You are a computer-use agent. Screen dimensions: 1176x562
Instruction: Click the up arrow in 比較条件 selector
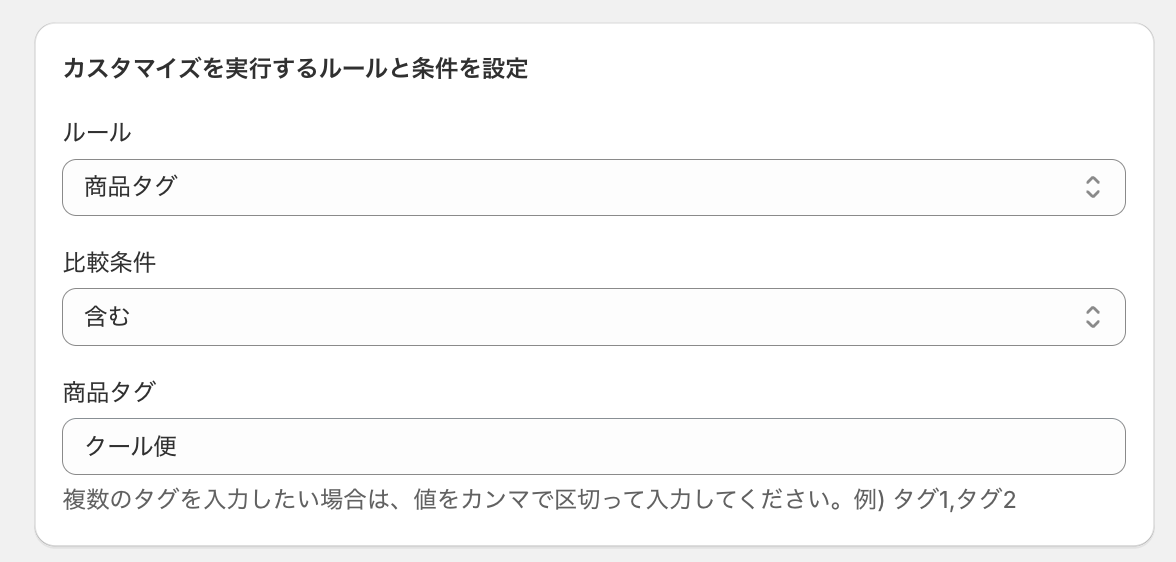(x=1093, y=310)
